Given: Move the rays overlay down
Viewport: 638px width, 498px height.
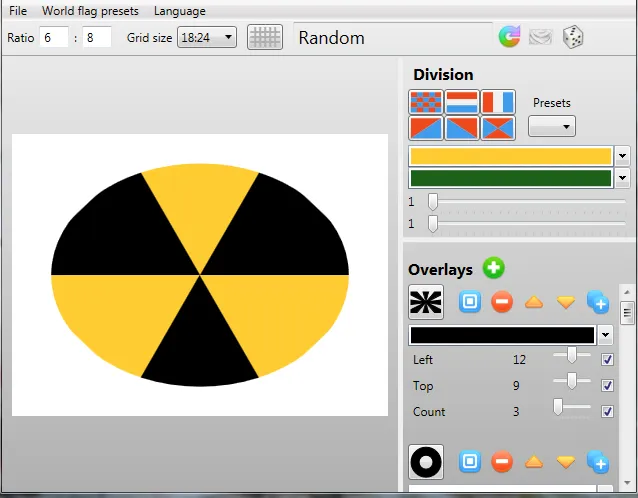Looking at the screenshot, I should [x=566, y=302].
